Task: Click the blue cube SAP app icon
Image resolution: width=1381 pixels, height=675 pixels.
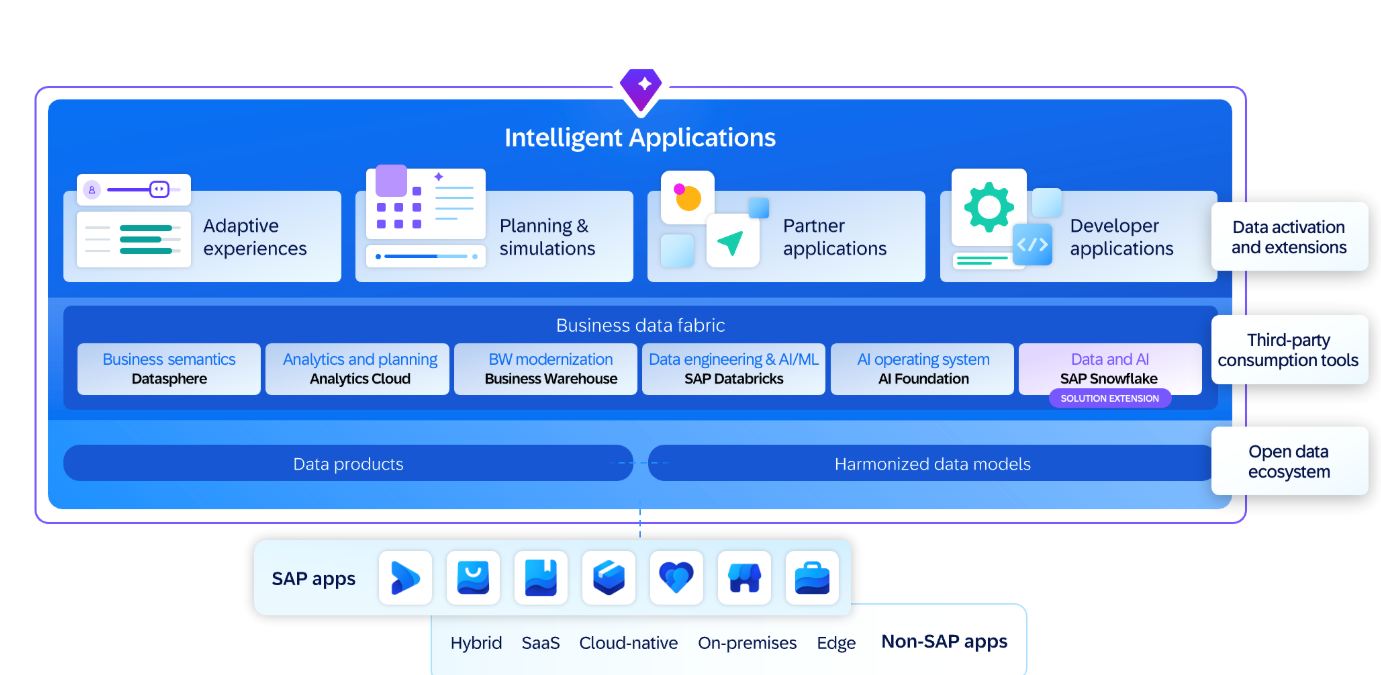Action: 609,578
